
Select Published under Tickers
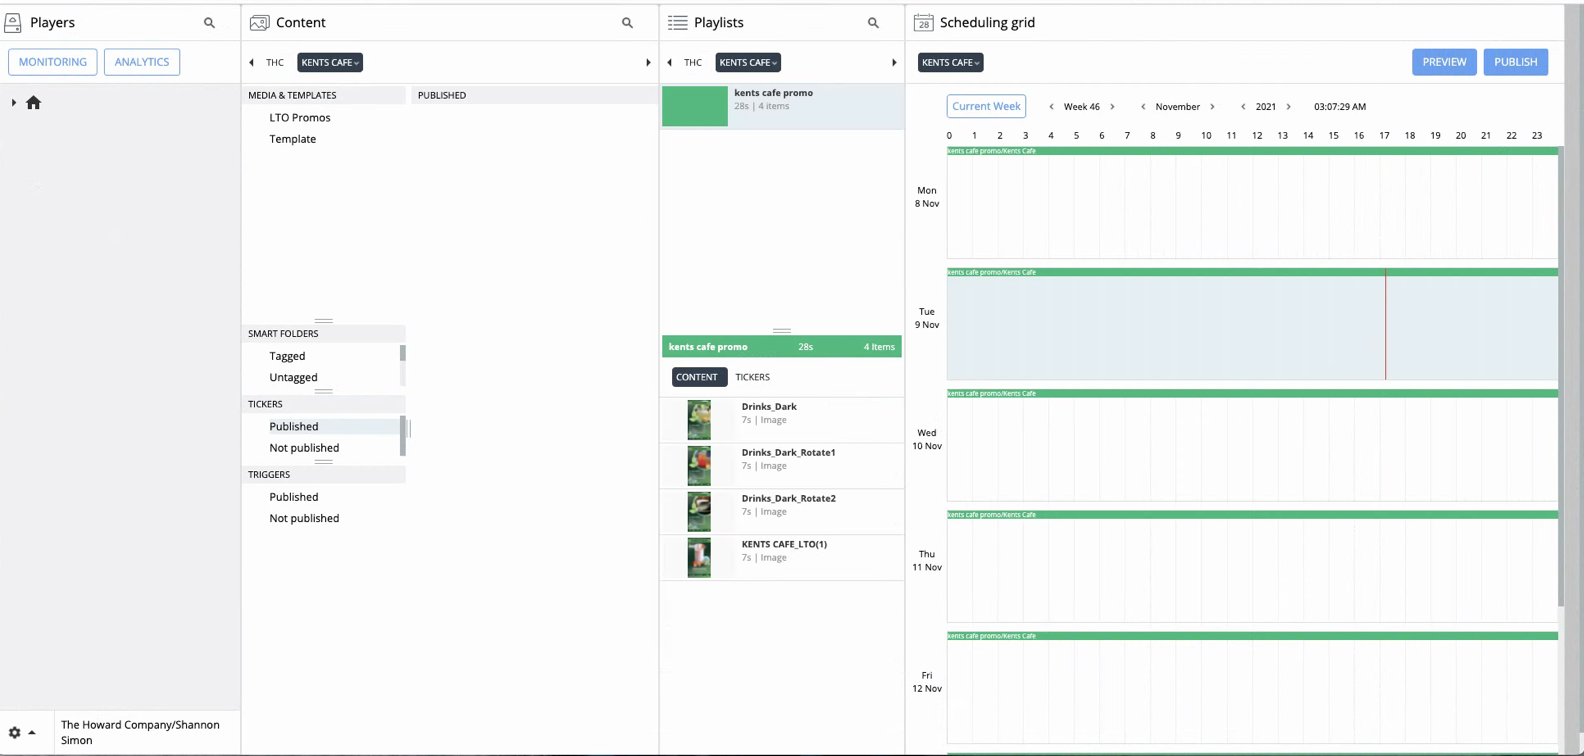(294, 426)
